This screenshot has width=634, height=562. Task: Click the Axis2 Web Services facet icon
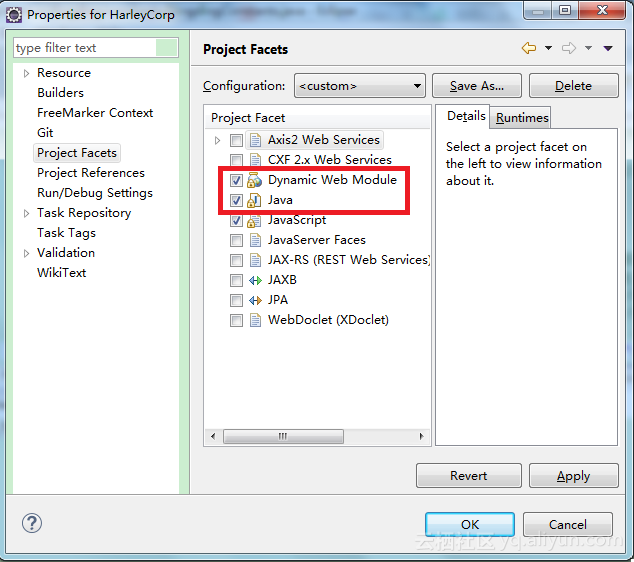click(x=255, y=140)
